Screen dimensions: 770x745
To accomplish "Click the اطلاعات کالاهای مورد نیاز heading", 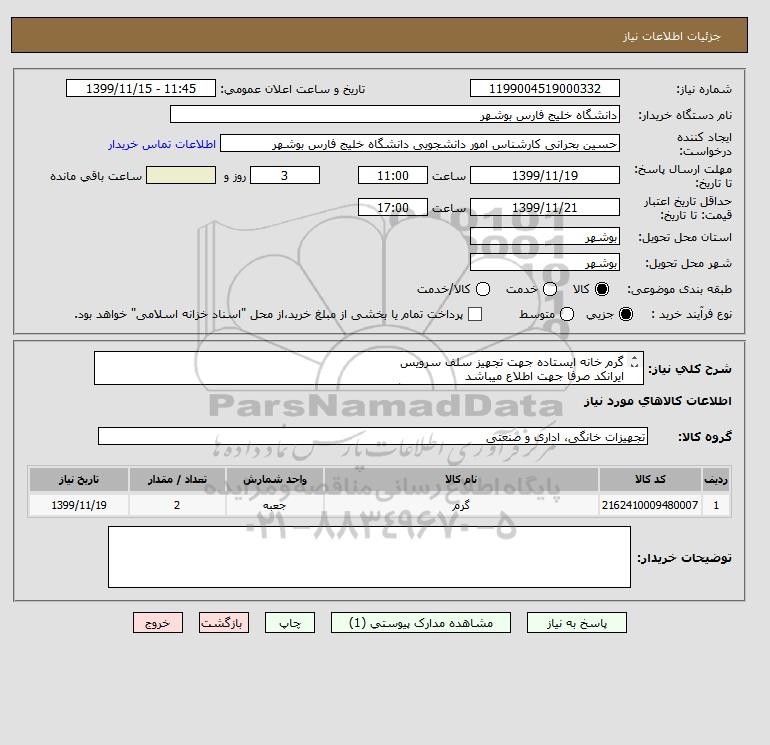I will click(658, 401).
